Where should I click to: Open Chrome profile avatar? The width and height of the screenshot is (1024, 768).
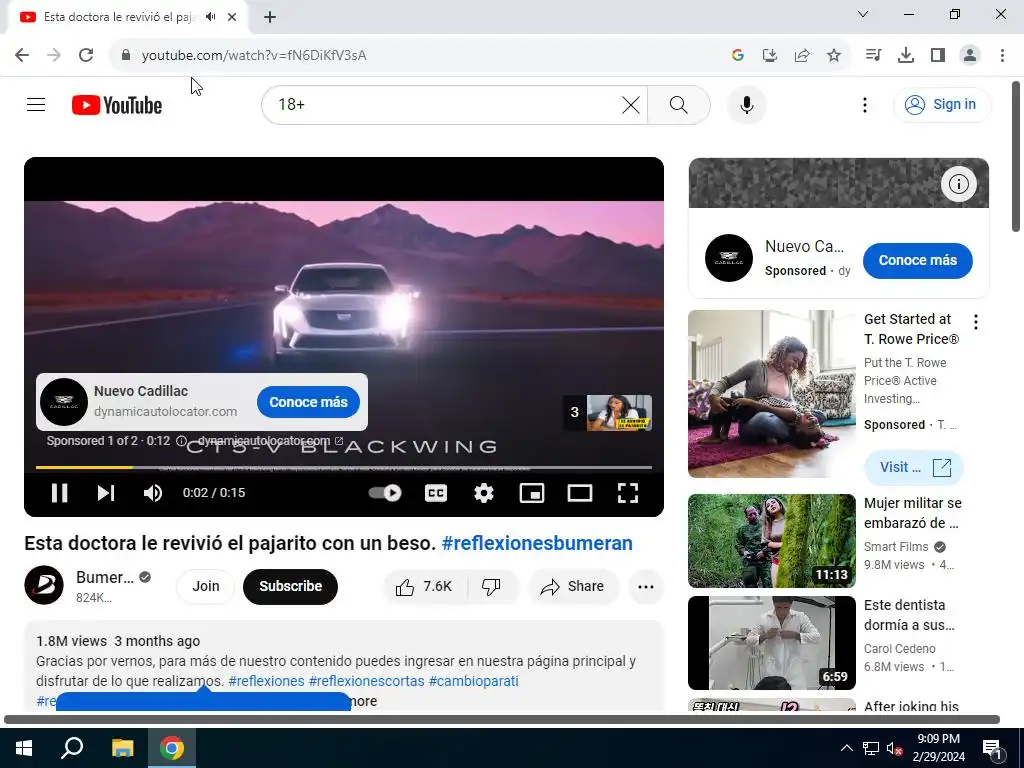click(x=970, y=55)
